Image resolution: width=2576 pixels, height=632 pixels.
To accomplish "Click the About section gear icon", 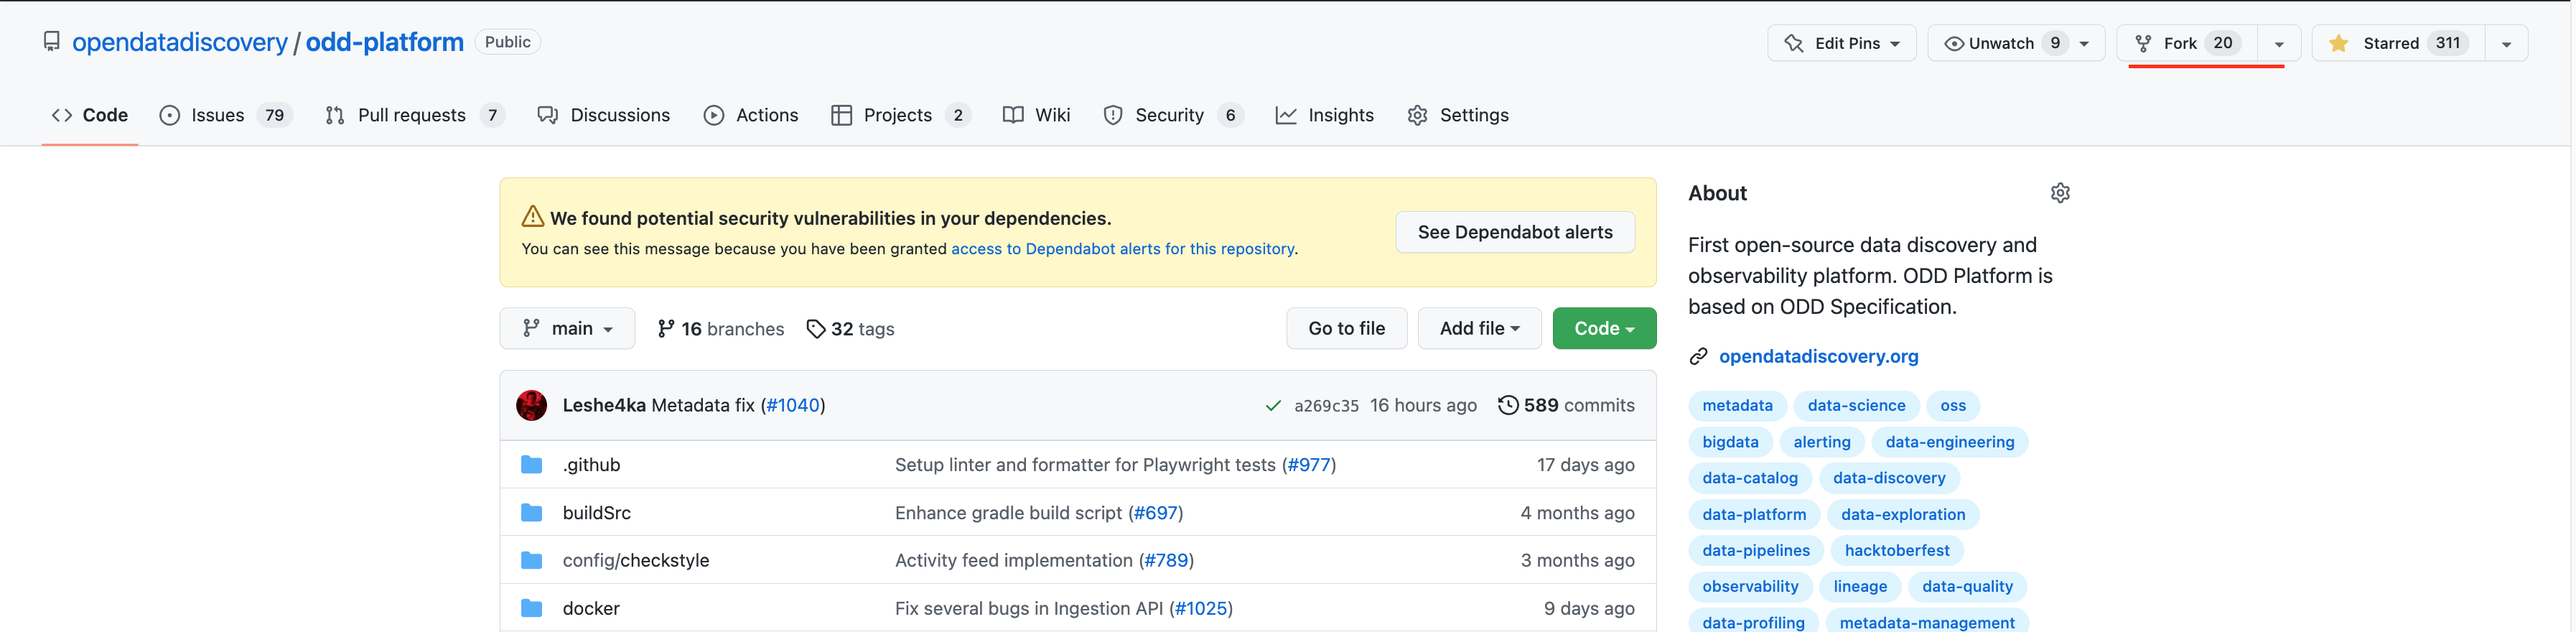I will pyautogui.click(x=2059, y=193).
